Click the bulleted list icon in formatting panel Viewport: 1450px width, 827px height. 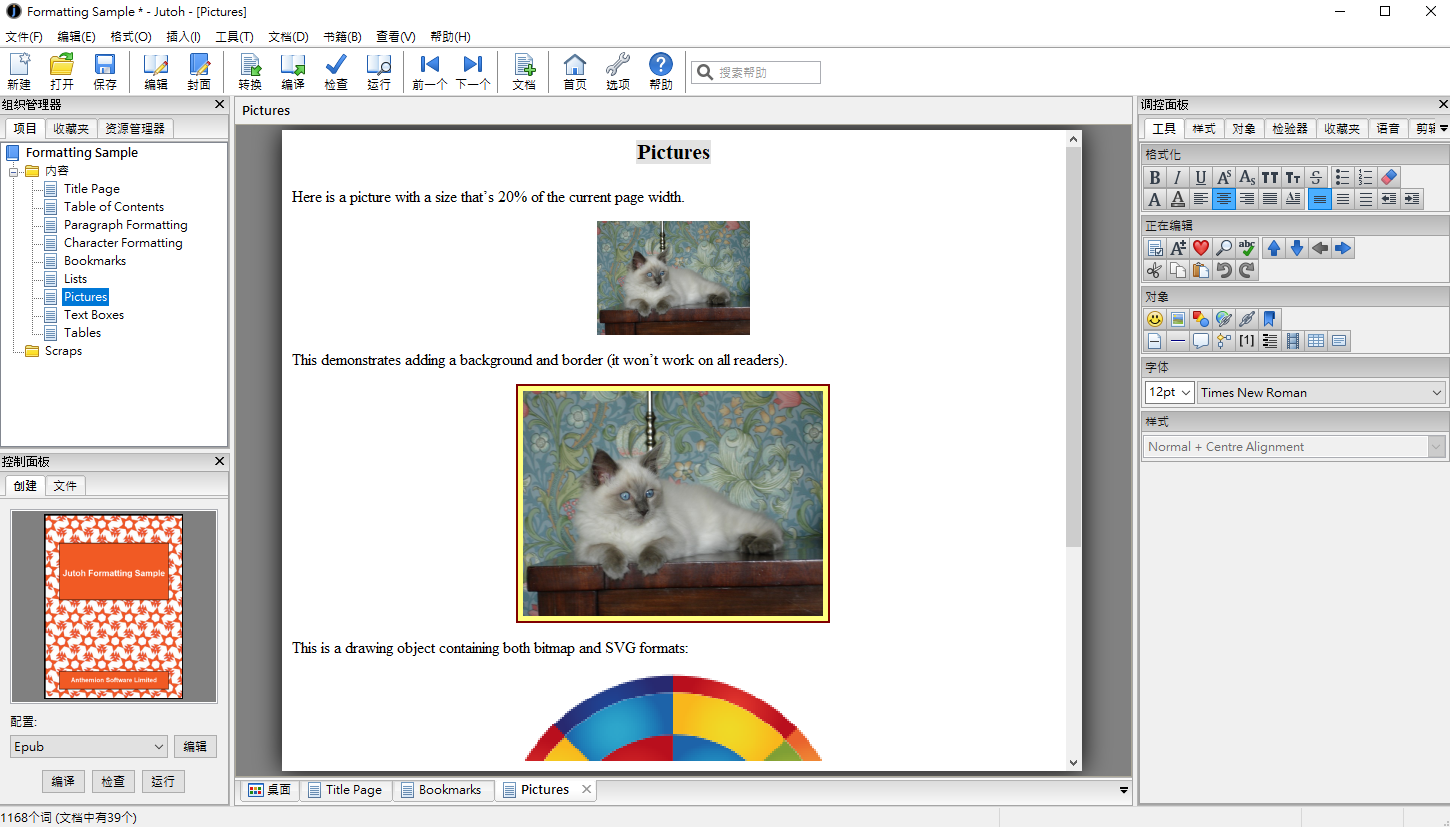[1343, 177]
